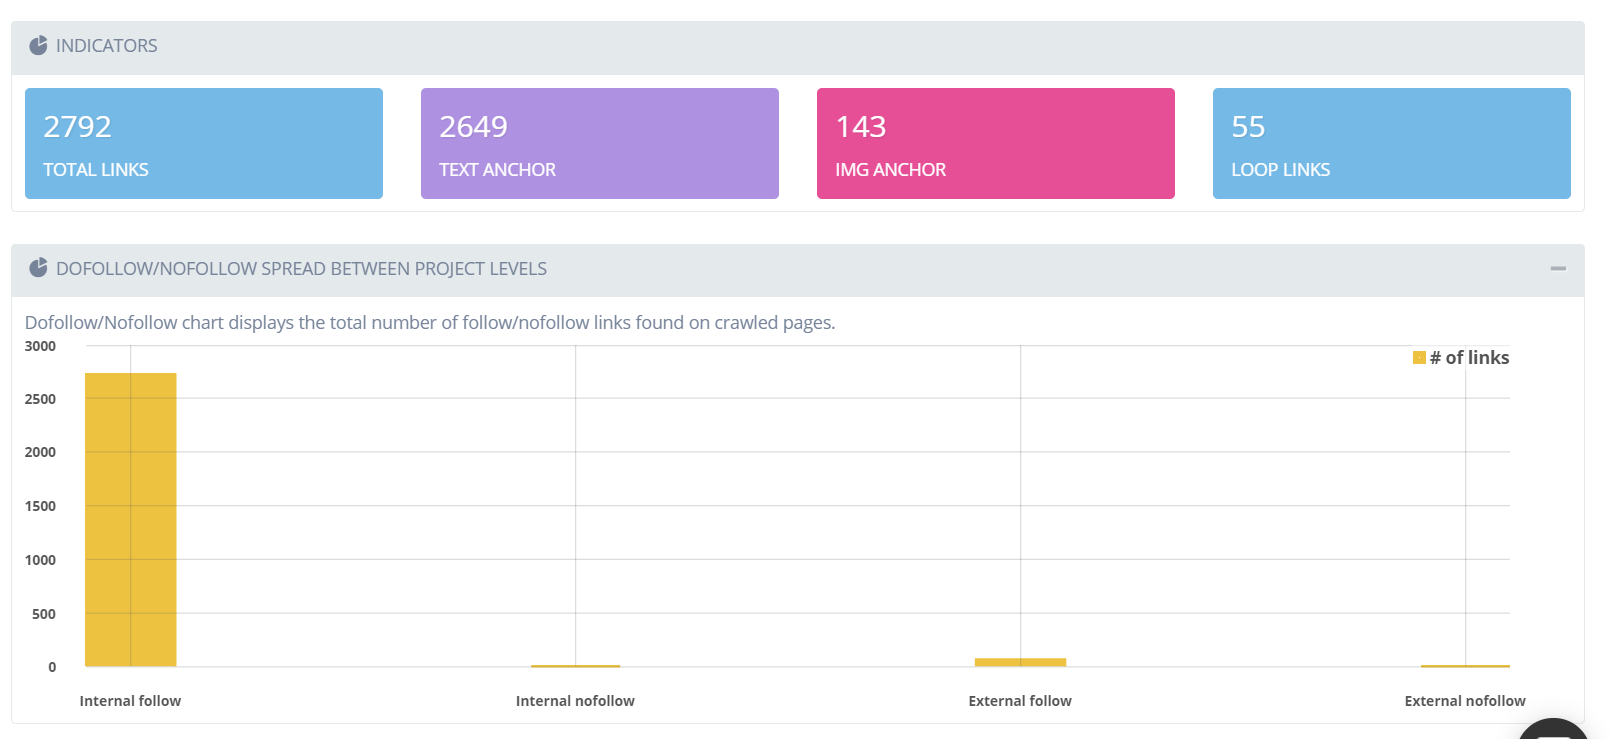
Task: Select the 143 IMG Anchor card
Action: point(995,143)
